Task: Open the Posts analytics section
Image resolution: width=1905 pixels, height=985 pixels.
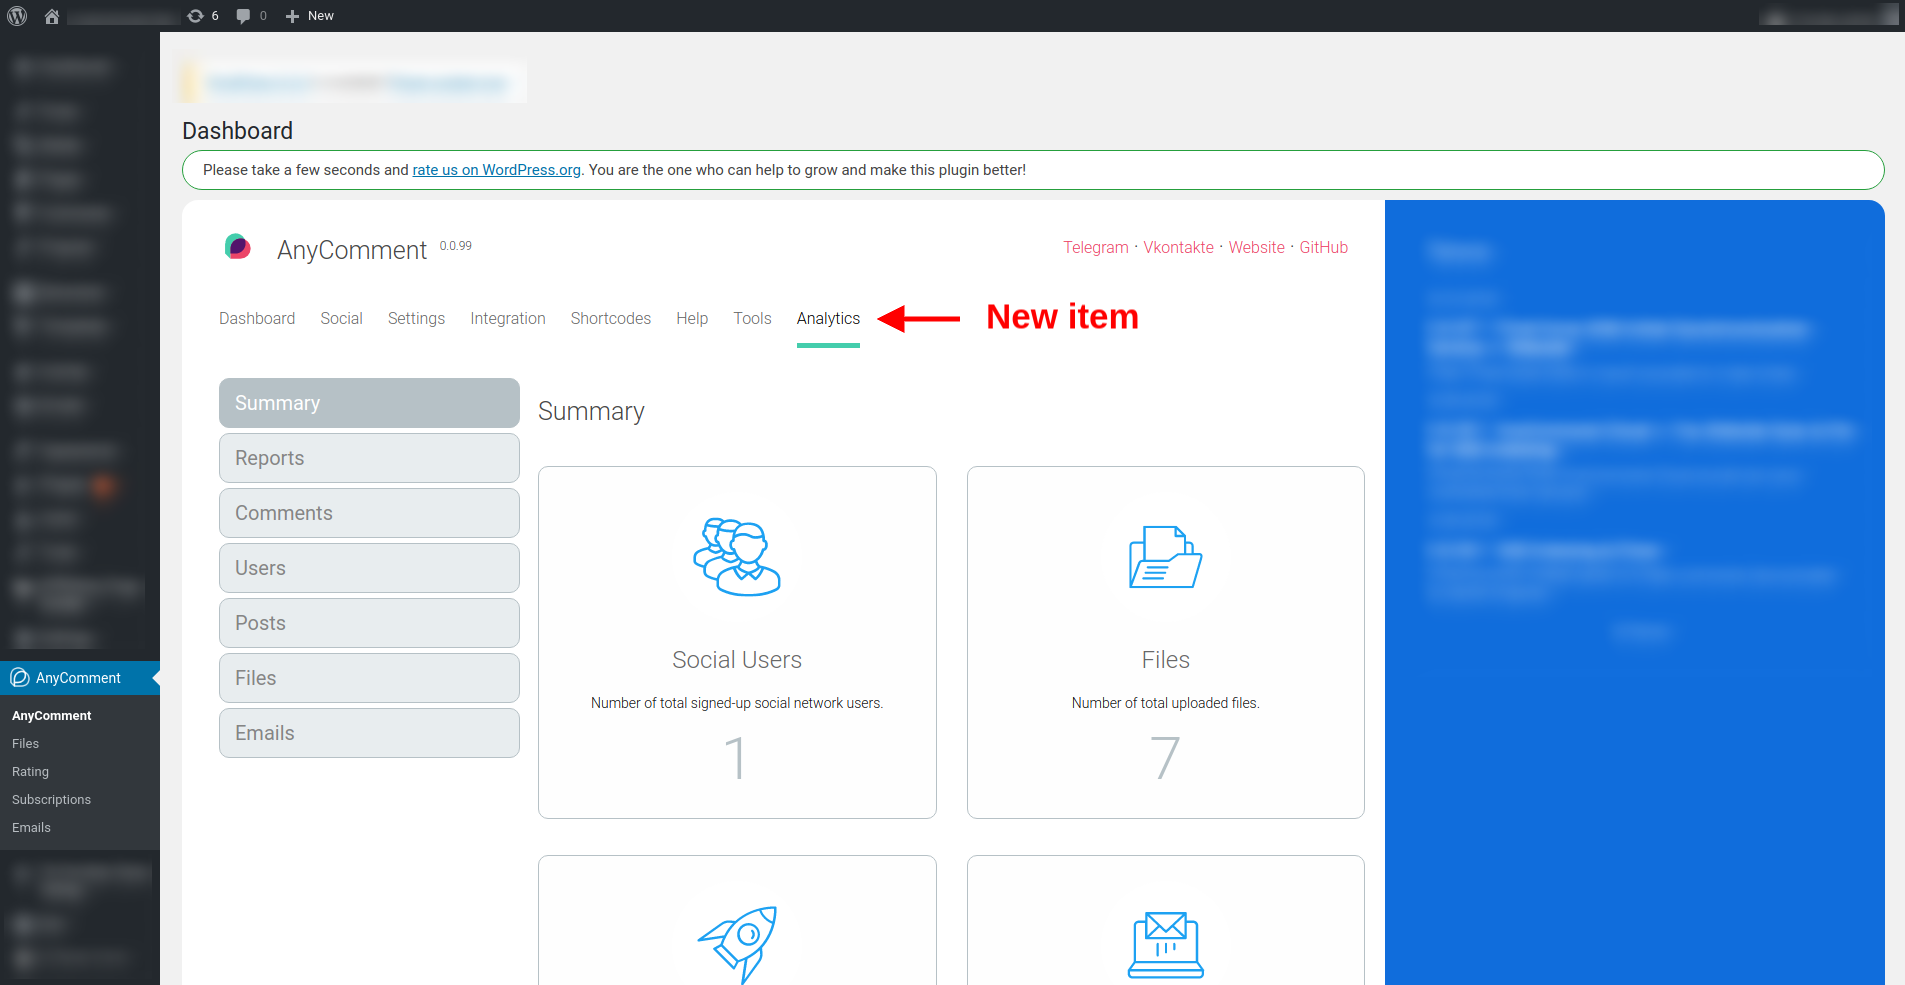Action: (x=369, y=623)
